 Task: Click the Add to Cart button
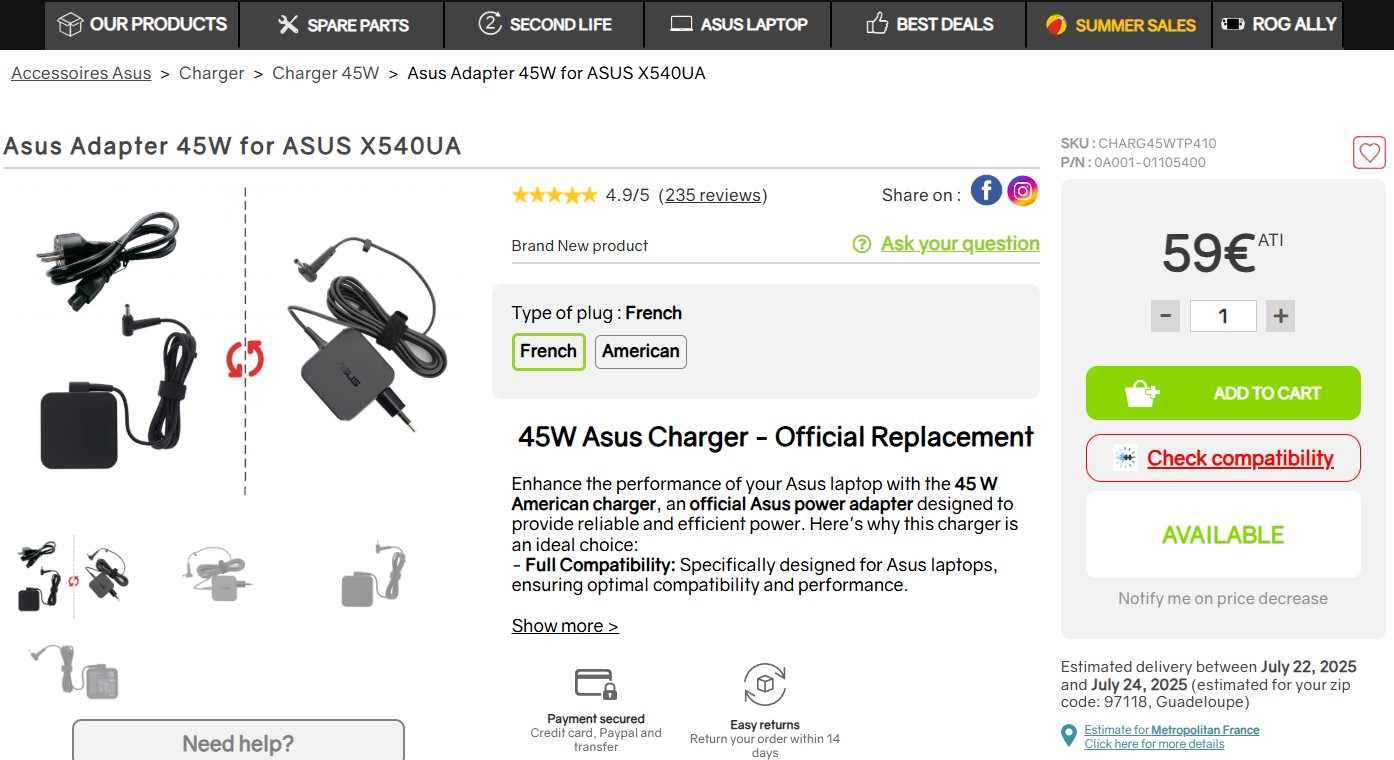1223,393
